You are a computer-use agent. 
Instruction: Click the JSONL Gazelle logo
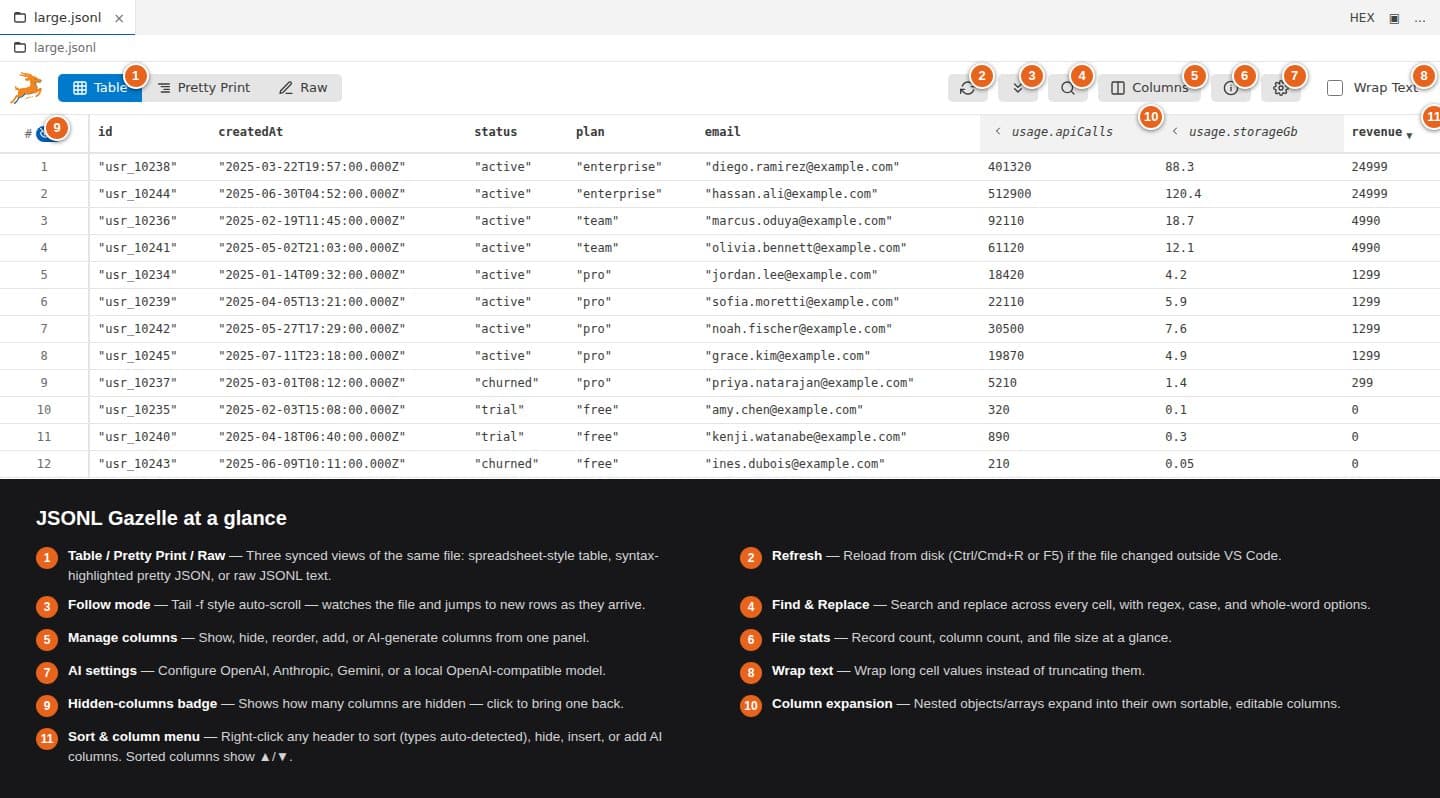click(27, 88)
